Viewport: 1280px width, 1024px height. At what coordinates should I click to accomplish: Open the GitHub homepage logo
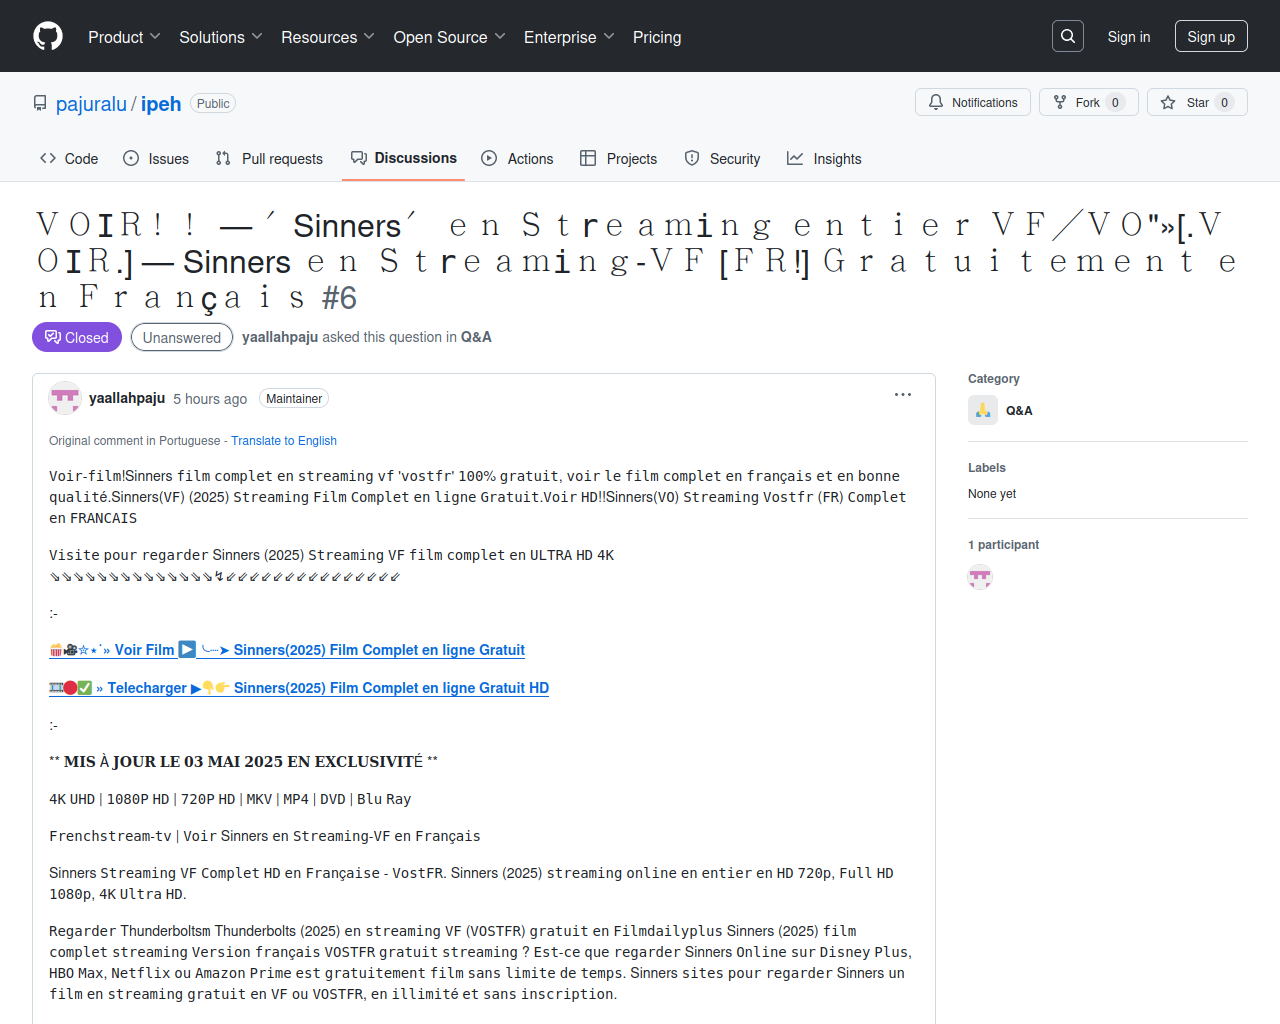pos(48,36)
